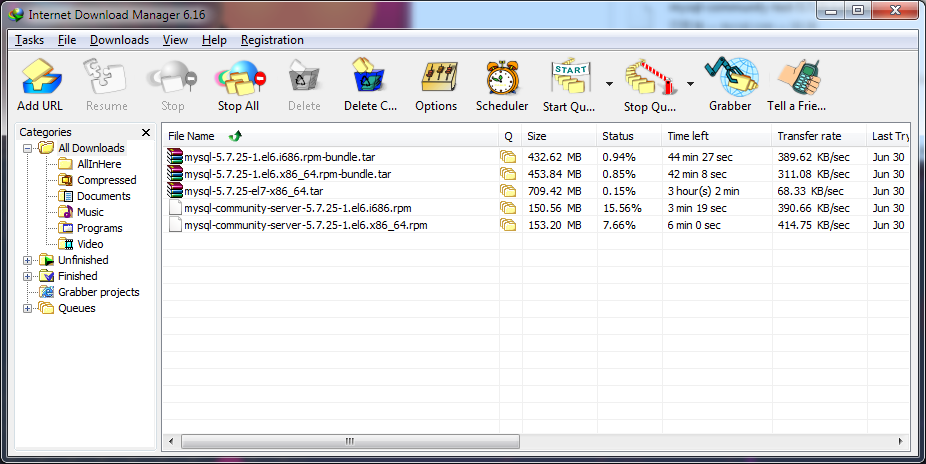Stop all downloads with Stop All
926x464 pixels.
click(240, 79)
